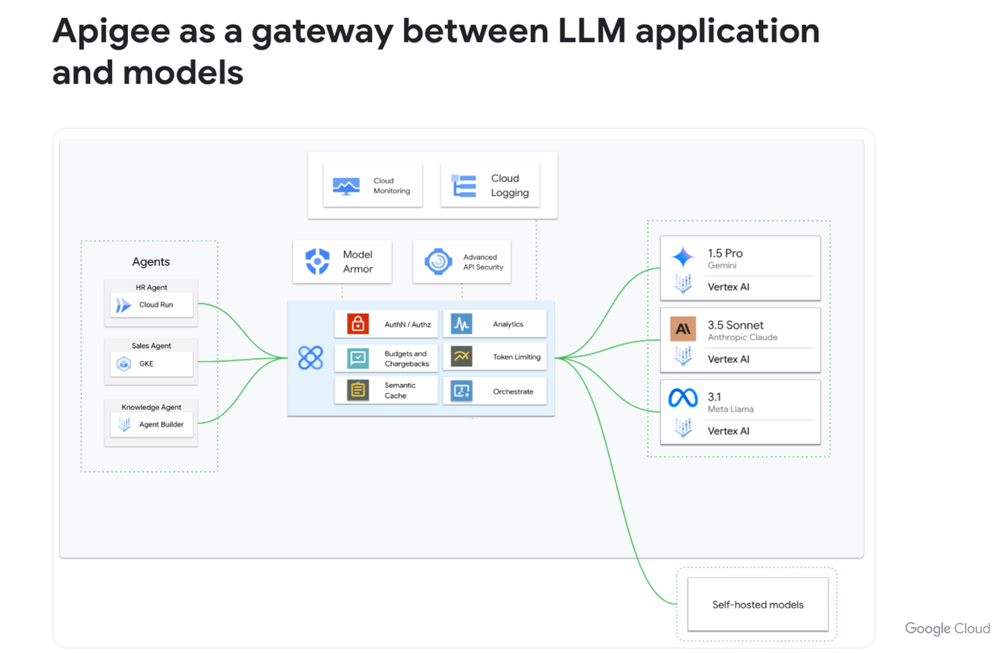Click the Anthropic Claude subtitle

coord(742,337)
